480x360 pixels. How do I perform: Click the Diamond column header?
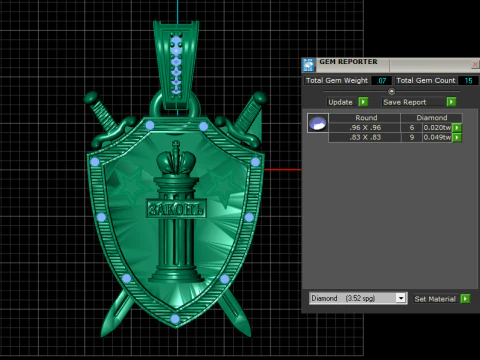coord(432,118)
